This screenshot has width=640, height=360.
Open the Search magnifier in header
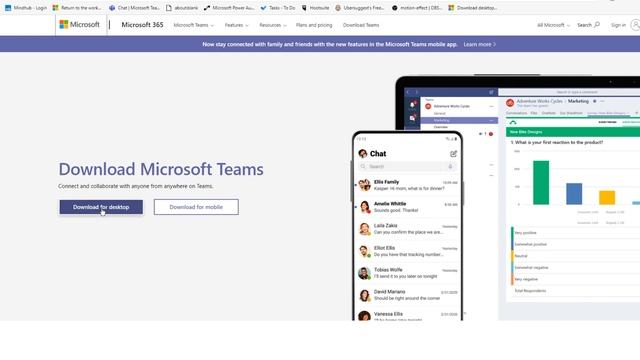(x=588, y=25)
